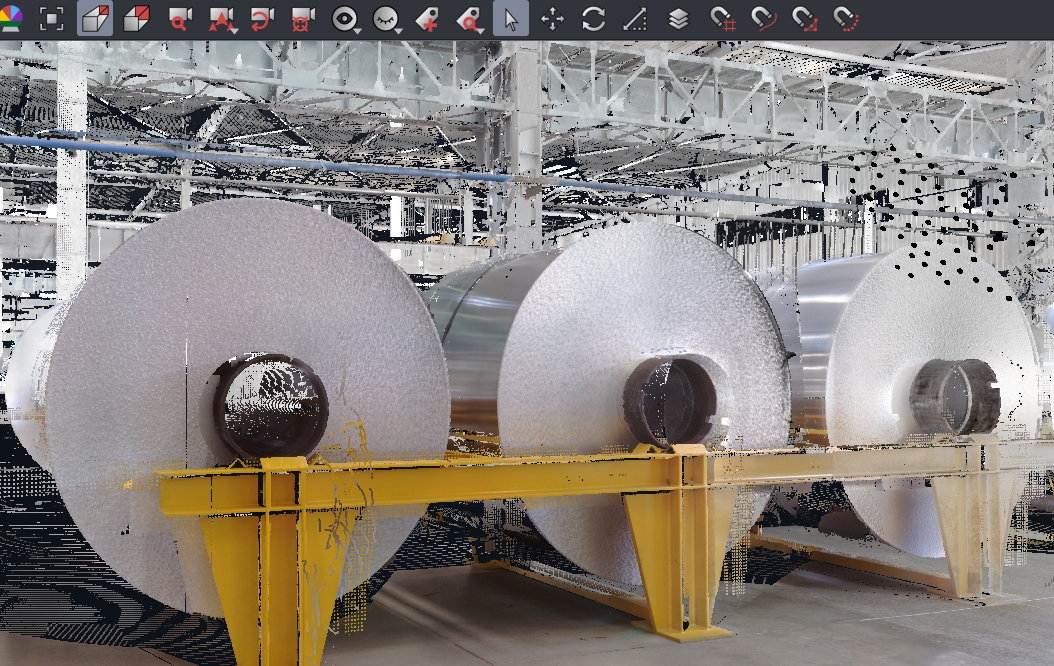Image resolution: width=1054 pixels, height=666 pixels.
Task: Click the zoom extents frame icon
Action: pyautogui.click(x=52, y=19)
